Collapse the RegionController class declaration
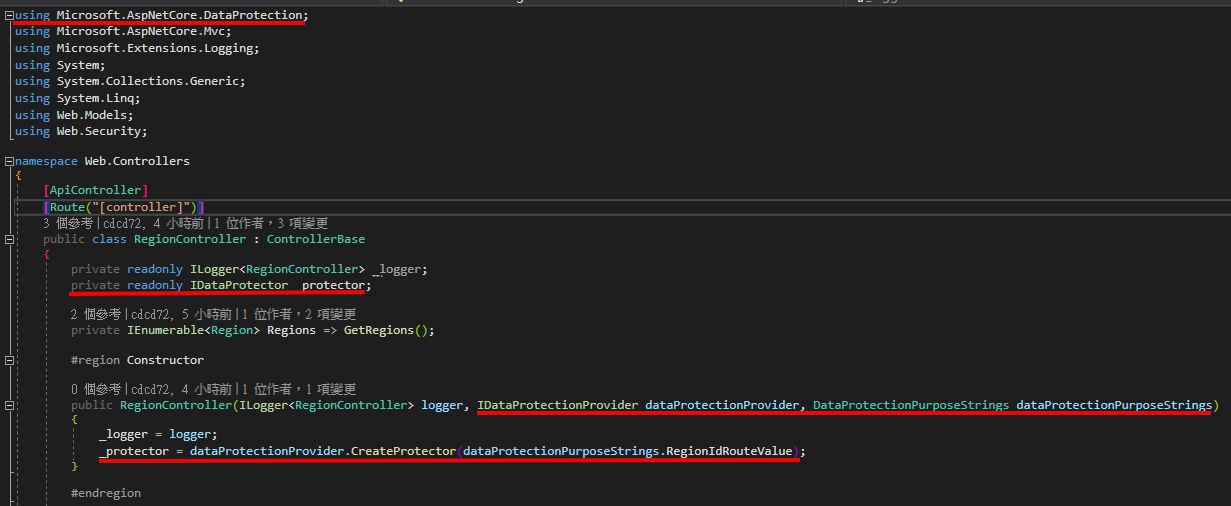Screen dimensions: 1231x506 pyautogui.click(x=9, y=240)
